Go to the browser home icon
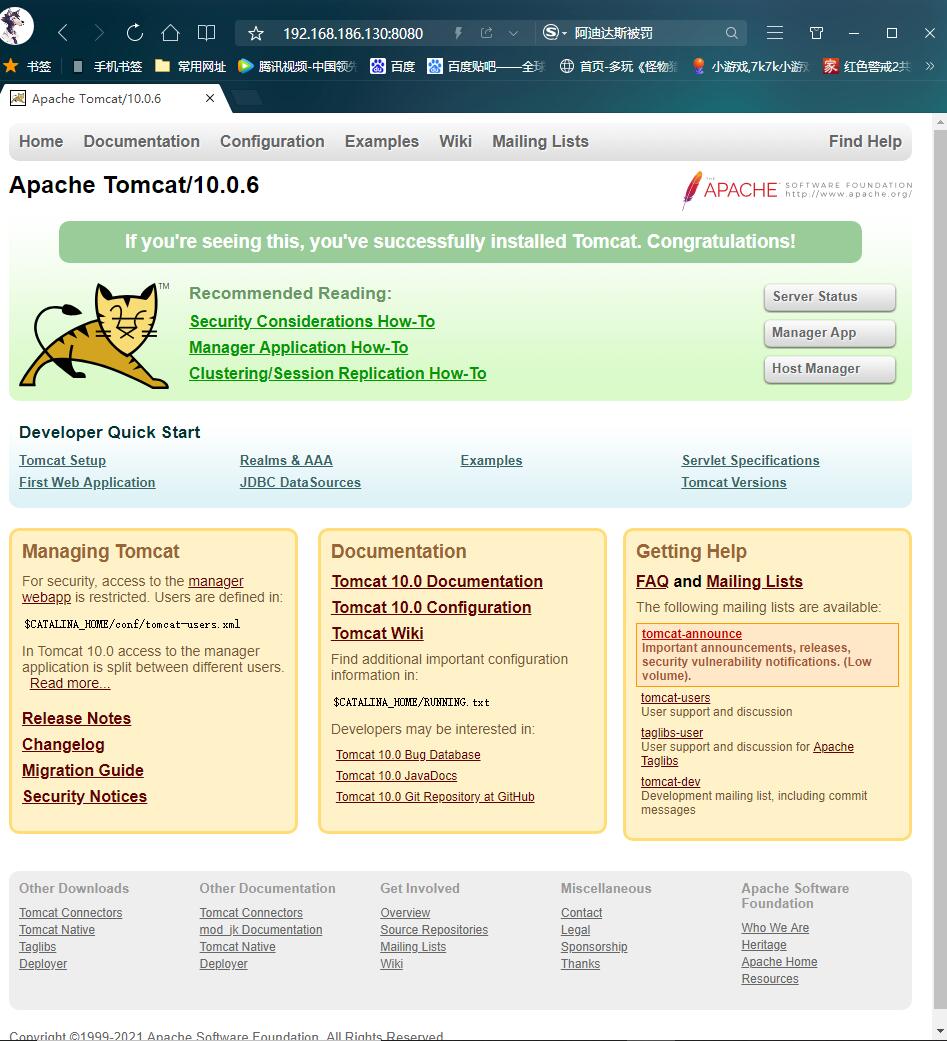This screenshot has width=947, height=1041. click(x=171, y=33)
